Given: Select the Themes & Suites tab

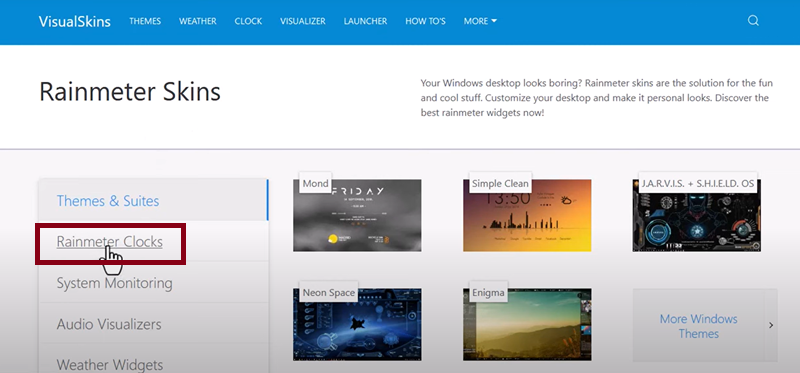Looking at the screenshot, I should (153, 200).
